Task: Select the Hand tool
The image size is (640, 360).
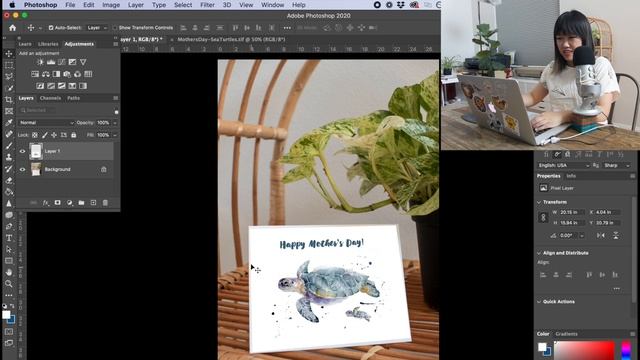Action: [9, 272]
